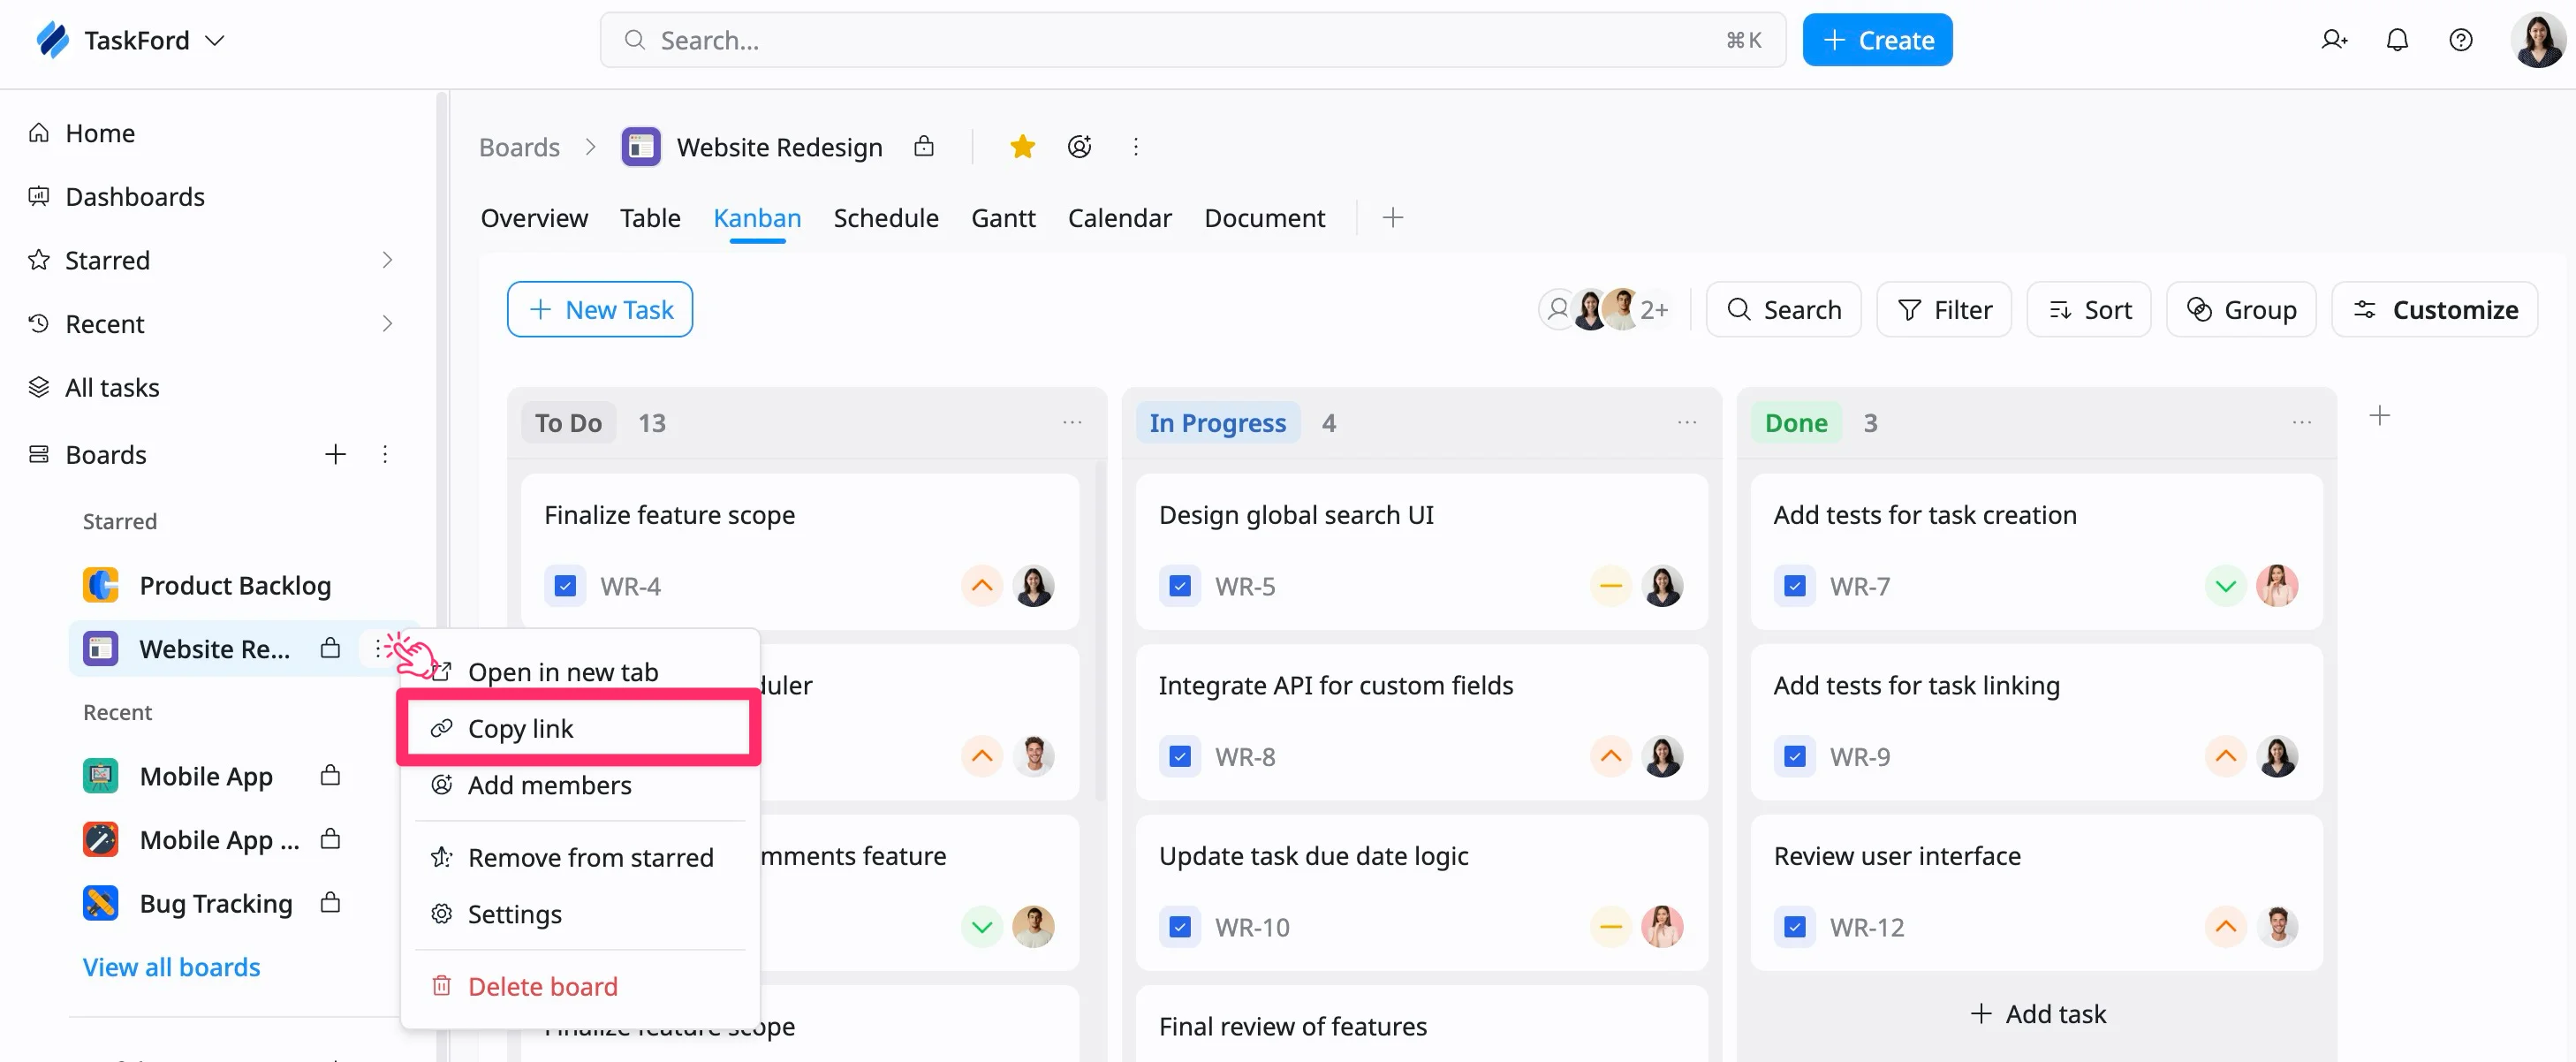Click the assignee avatar on WR-8 card
Screen dimensions: 2576x1062
(x=1663, y=756)
